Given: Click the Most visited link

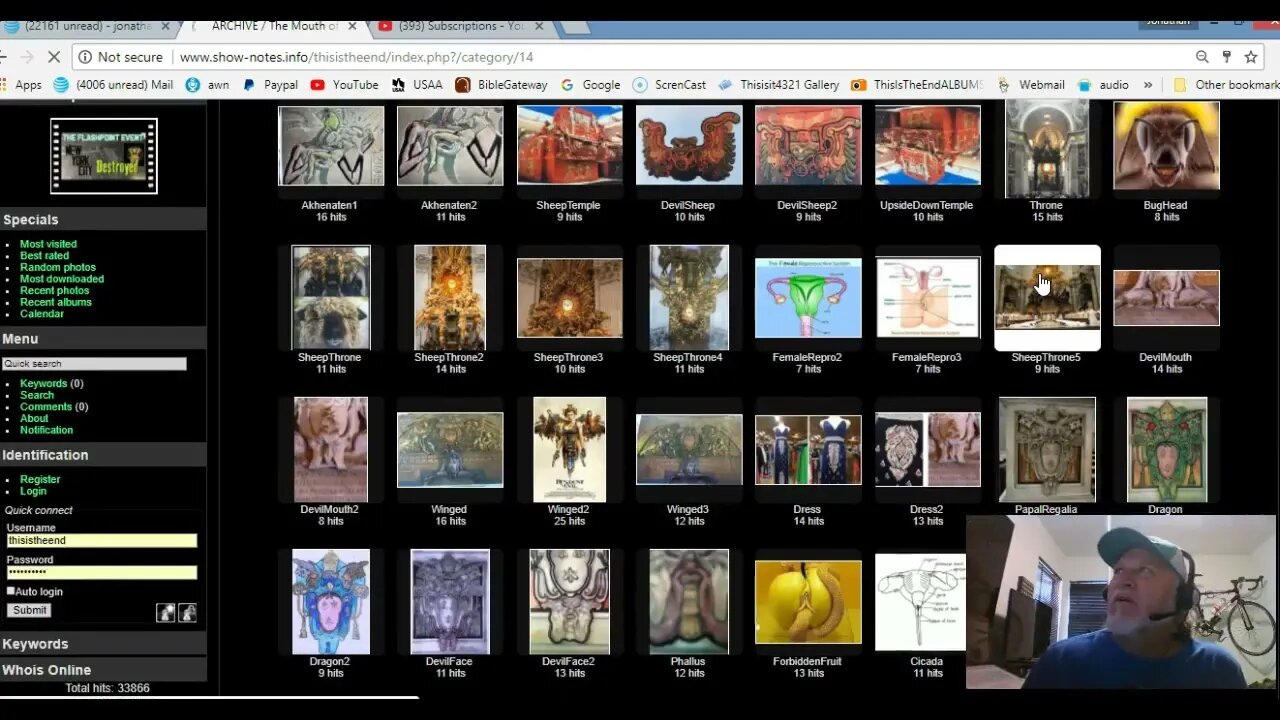Looking at the screenshot, I should pos(48,244).
